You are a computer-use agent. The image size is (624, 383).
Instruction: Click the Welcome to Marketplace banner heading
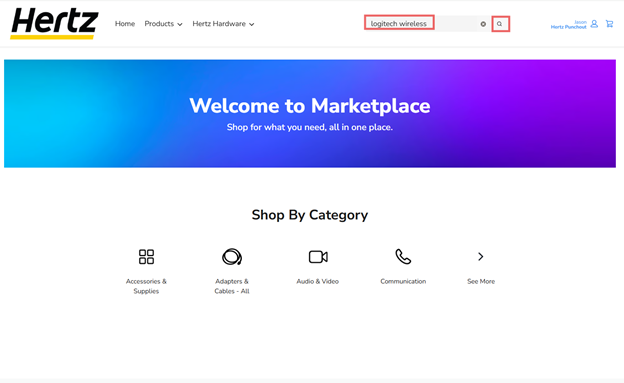tap(310, 106)
